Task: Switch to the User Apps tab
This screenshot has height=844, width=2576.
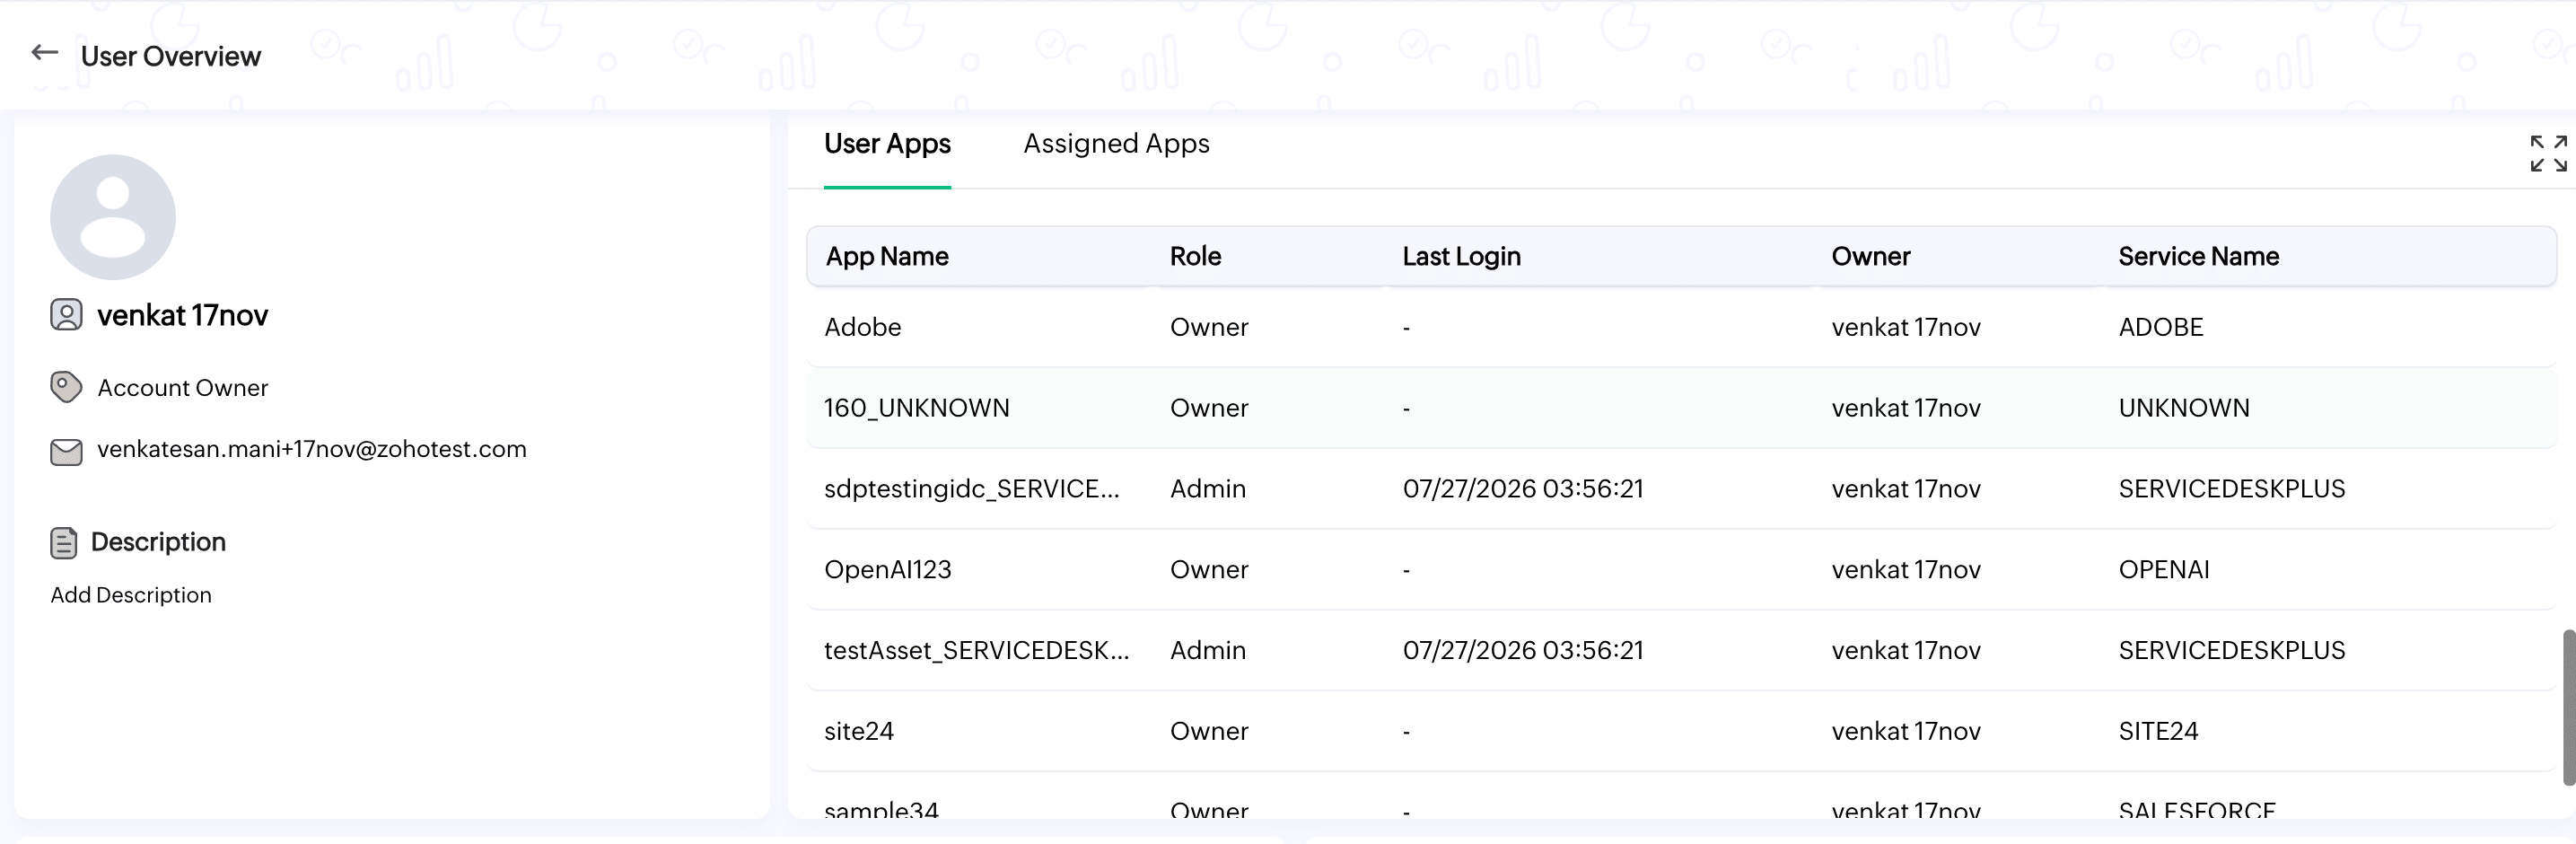Action: (x=887, y=144)
